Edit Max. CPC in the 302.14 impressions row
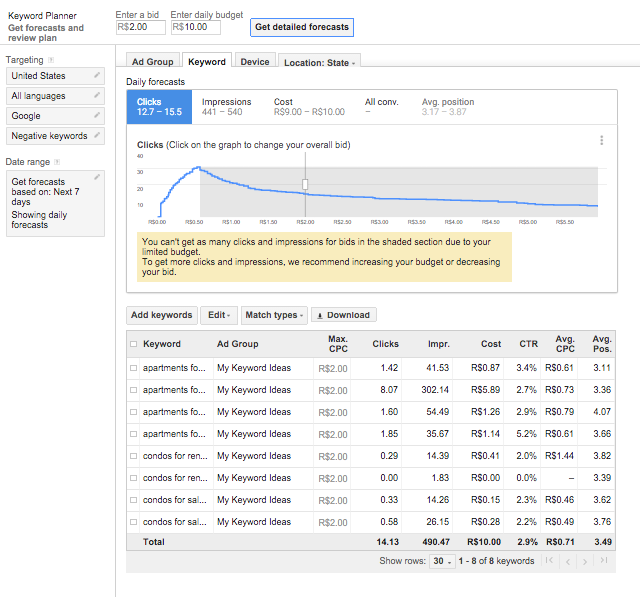Screen dimensions: 640x597 pyautogui.click(x=333, y=391)
